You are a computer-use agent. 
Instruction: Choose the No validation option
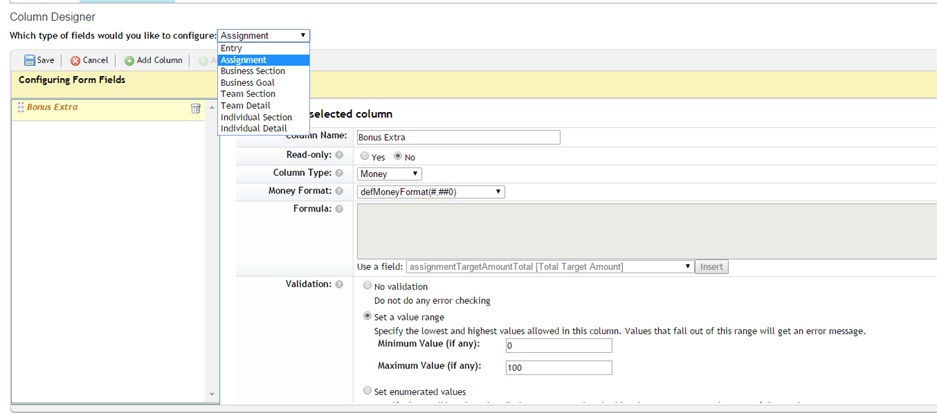tap(368, 286)
